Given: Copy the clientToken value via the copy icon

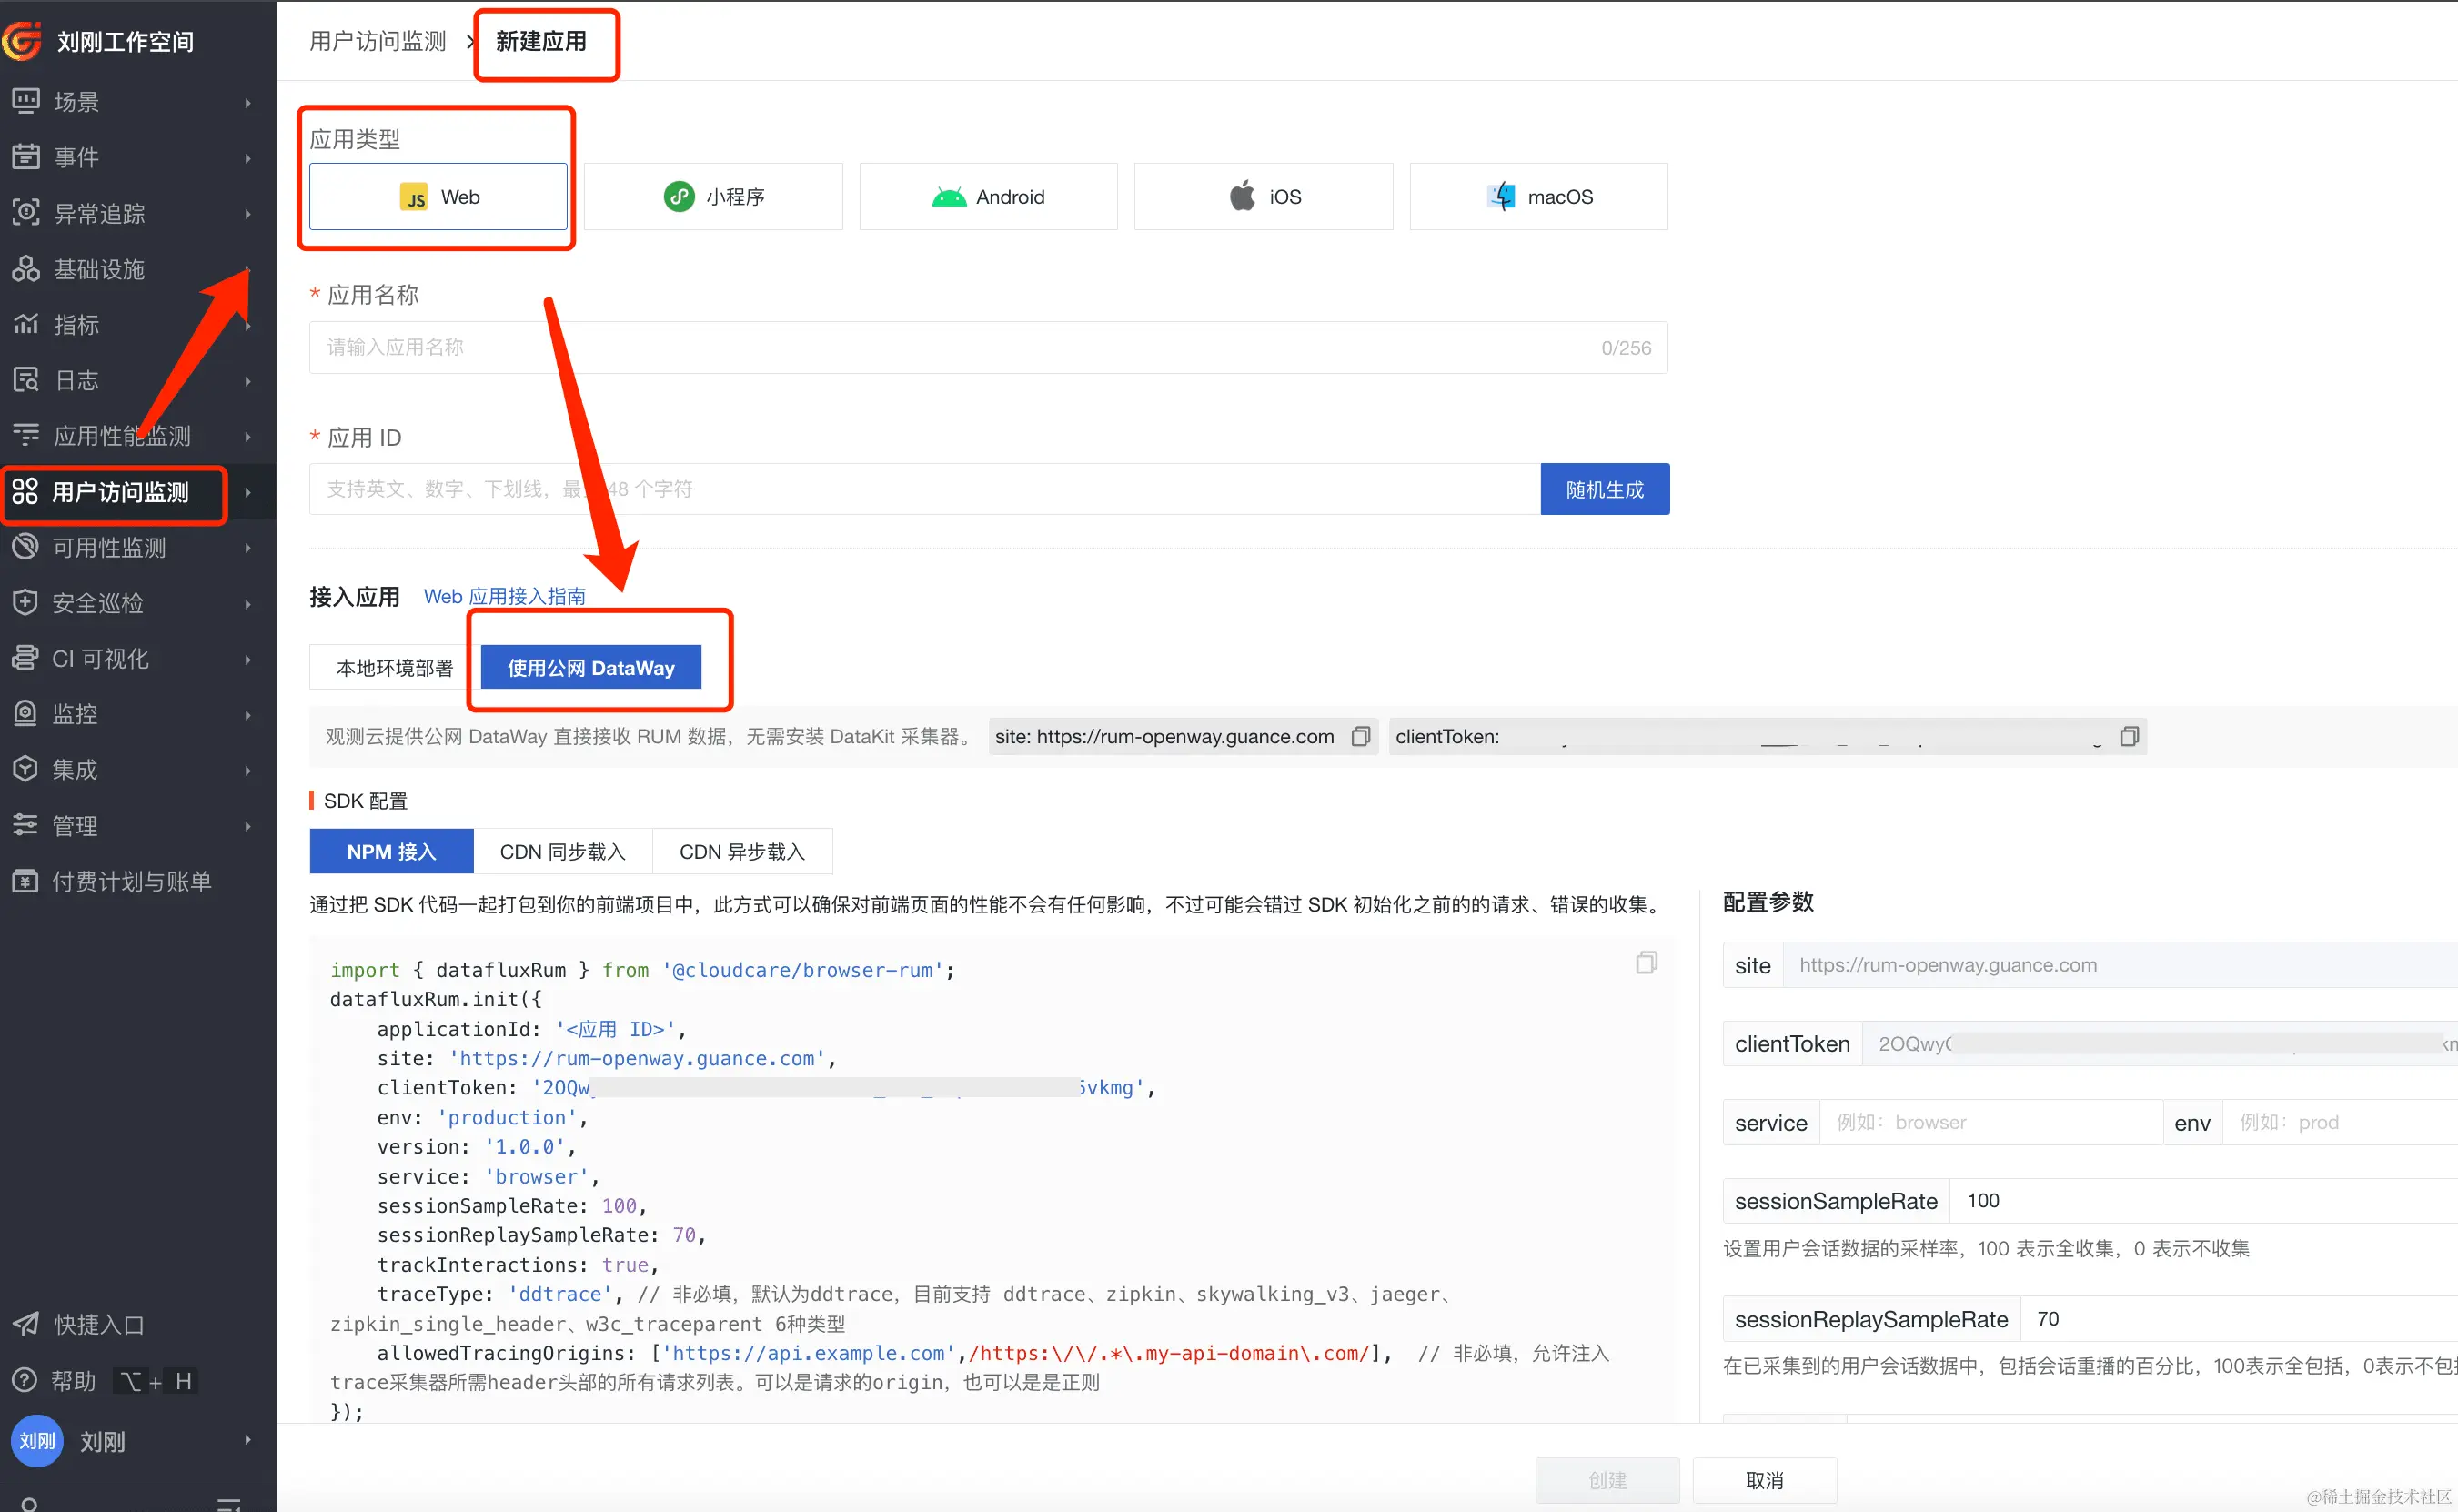Looking at the screenshot, I should click(x=2129, y=737).
